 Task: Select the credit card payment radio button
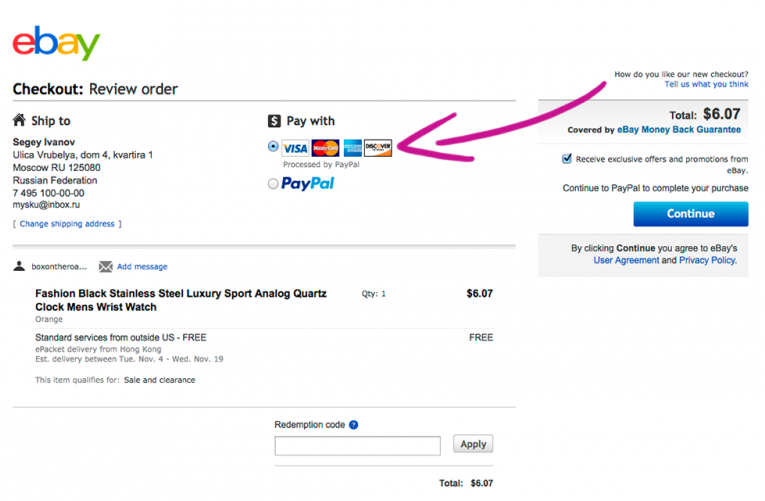click(x=273, y=146)
